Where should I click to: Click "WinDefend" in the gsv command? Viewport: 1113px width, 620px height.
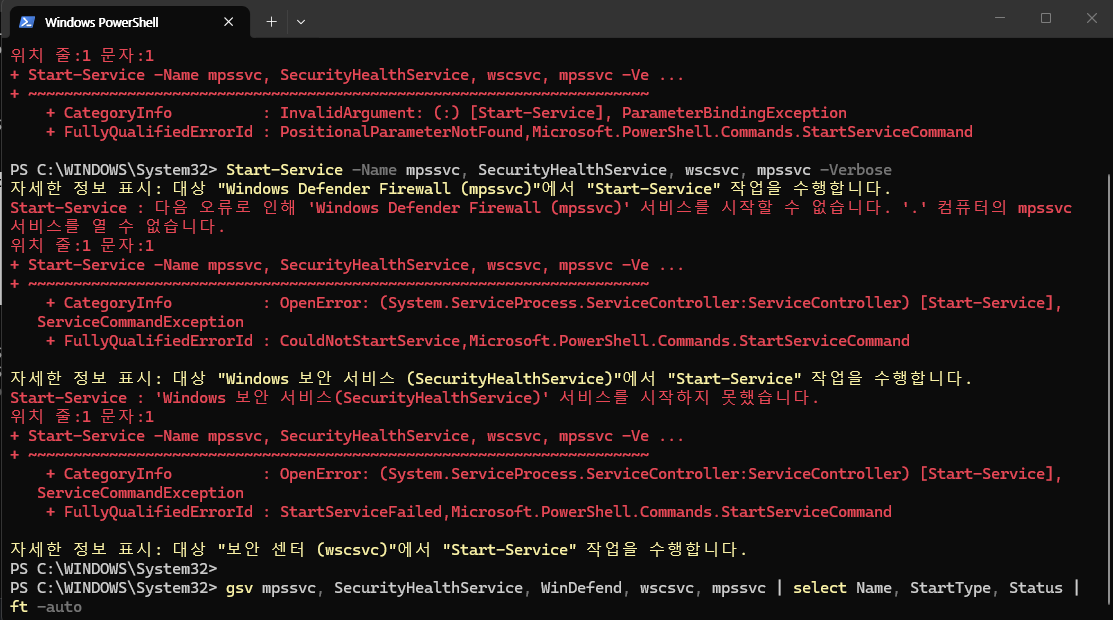click(x=581, y=588)
